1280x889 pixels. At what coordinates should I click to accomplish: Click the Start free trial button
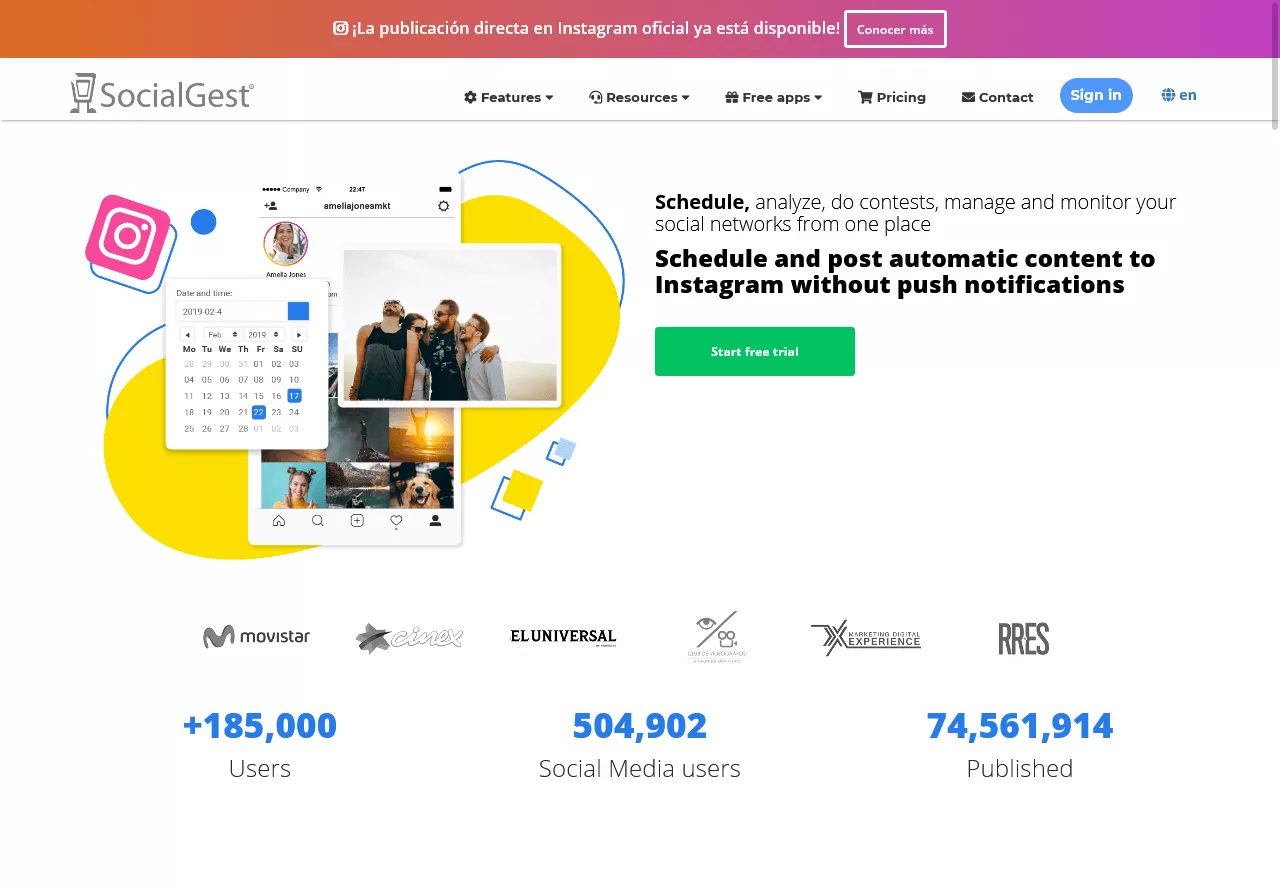(755, 352)
